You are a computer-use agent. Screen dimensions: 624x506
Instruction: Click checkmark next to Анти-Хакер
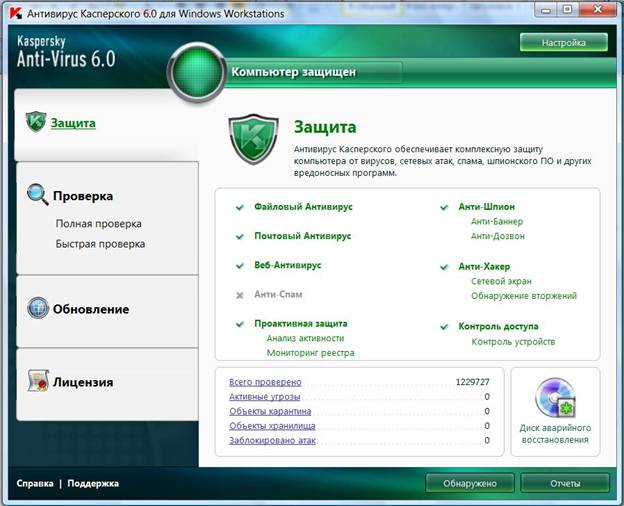coord(444,267)
